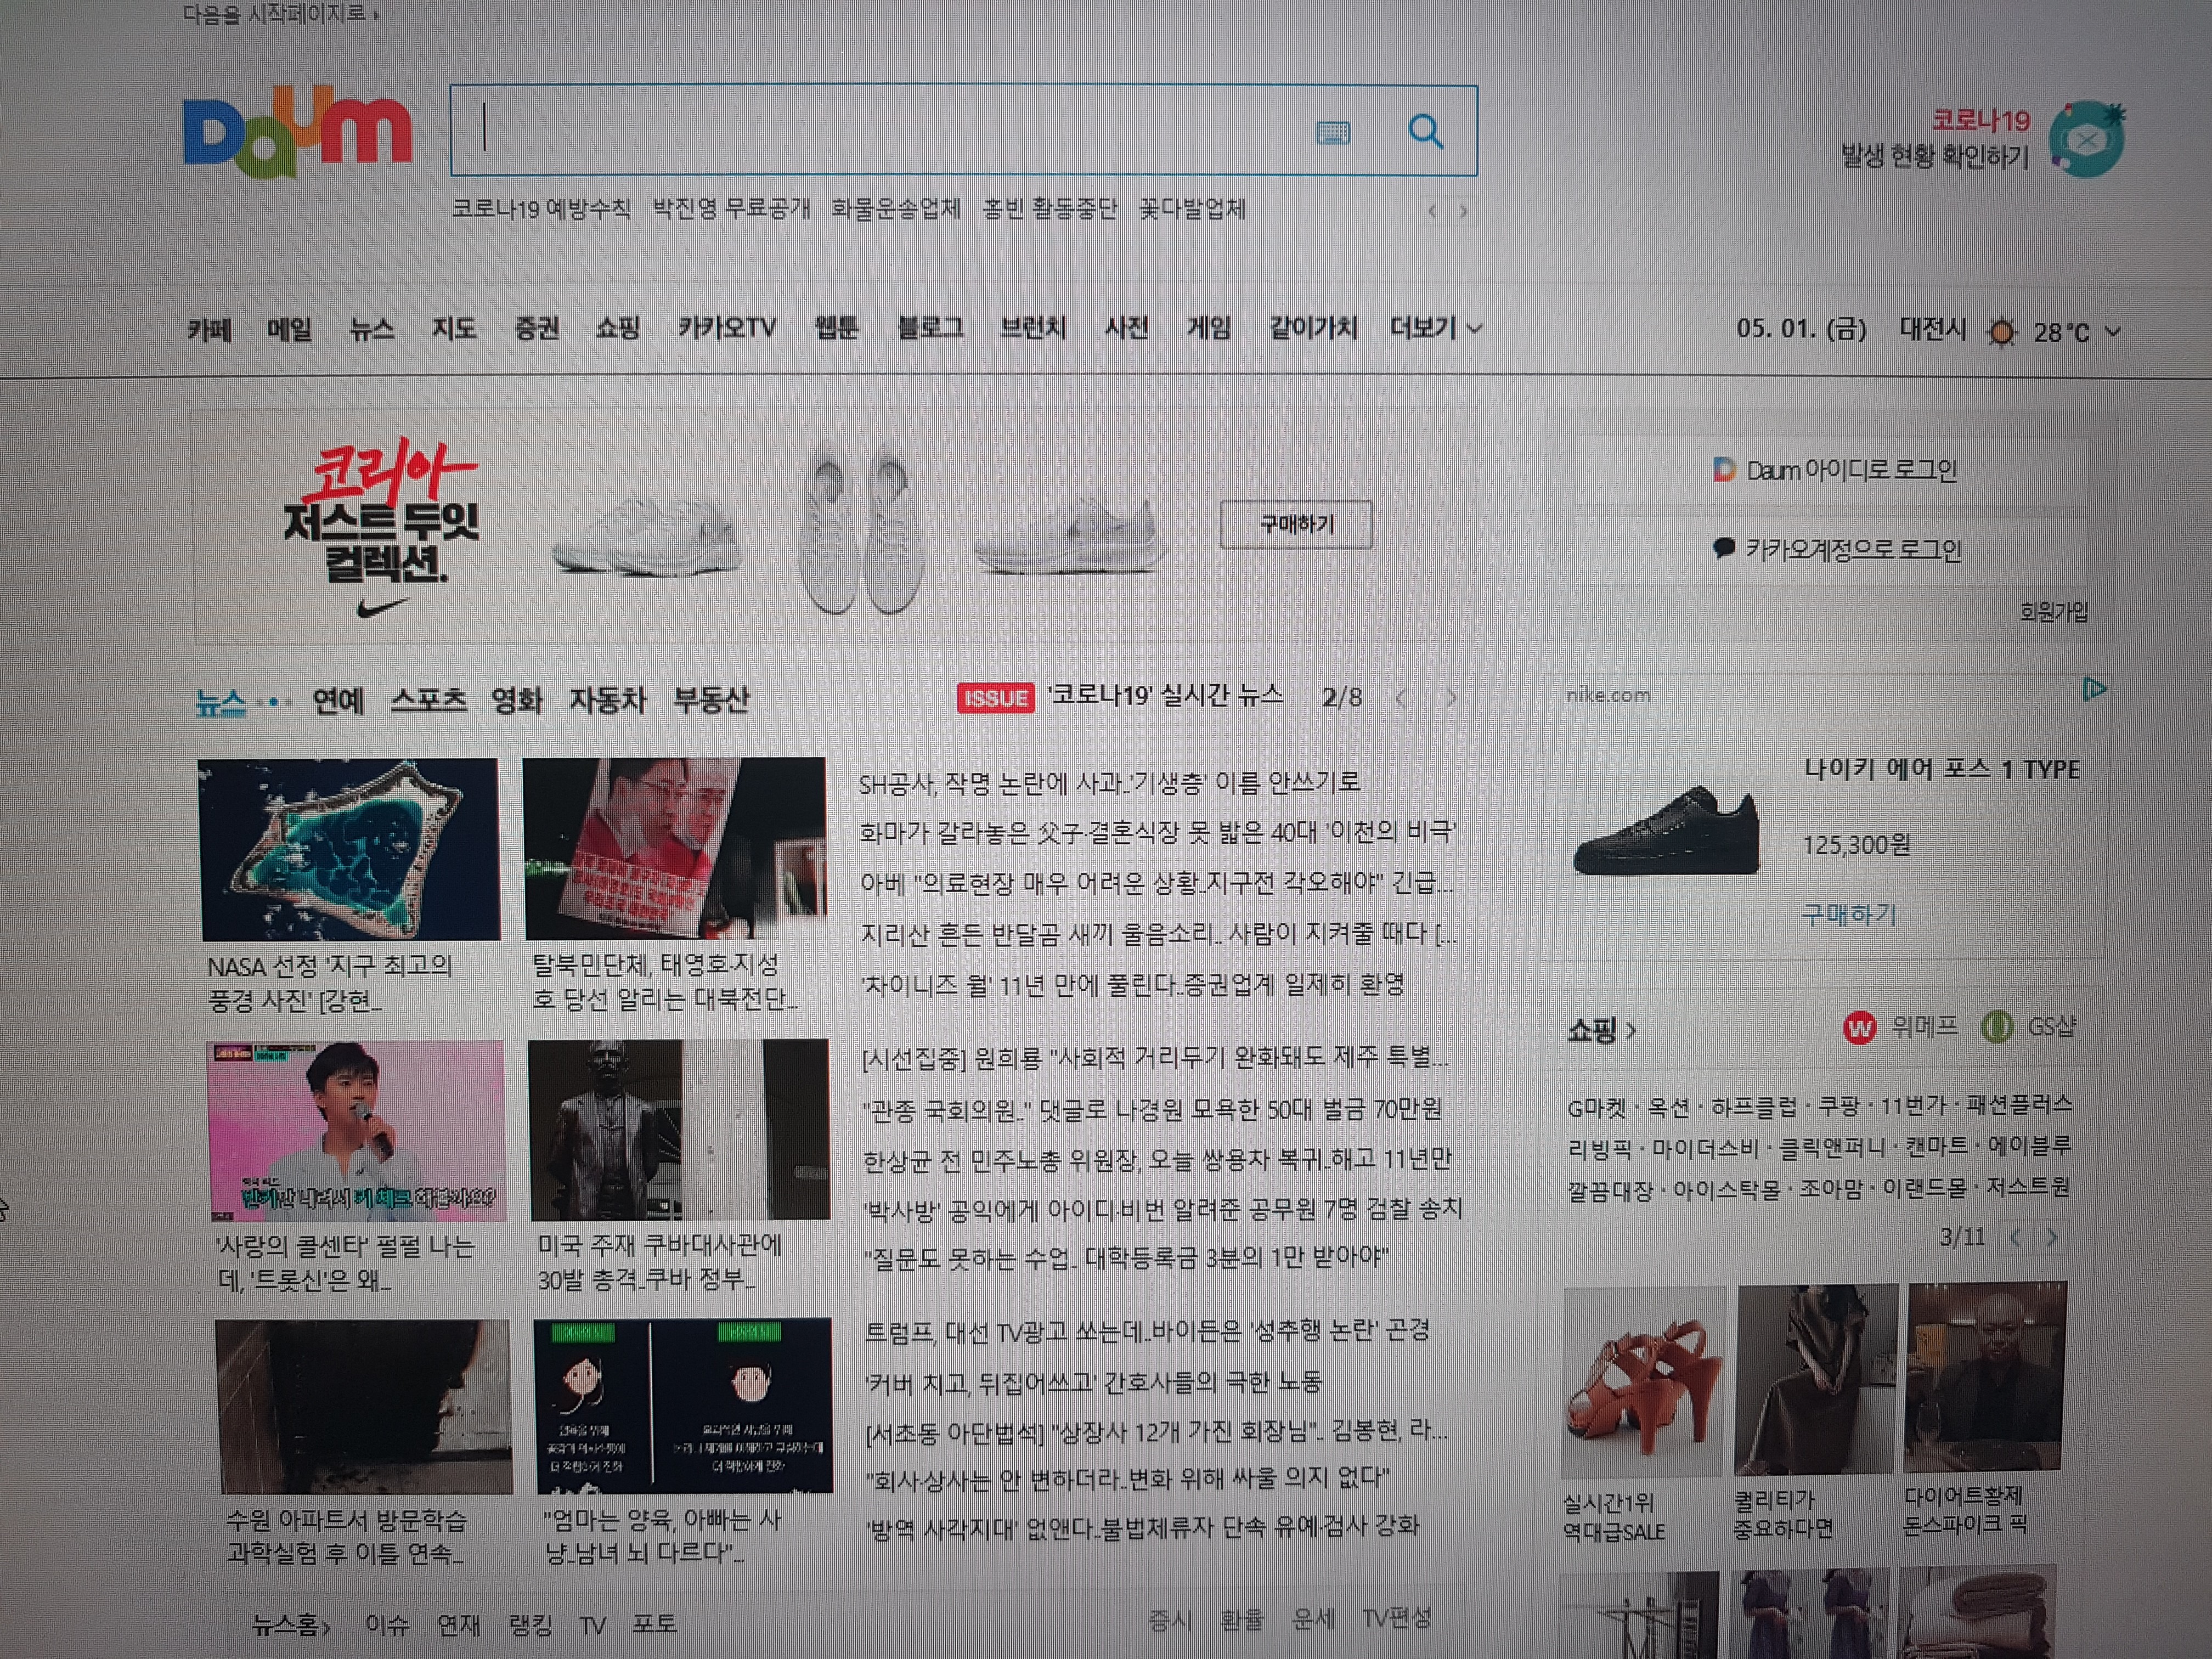Image resolution: width=2212 pixels, height=1659 pixels.
Task: Click the red Wemakeprice W icon
Action: point(1859,1027)
